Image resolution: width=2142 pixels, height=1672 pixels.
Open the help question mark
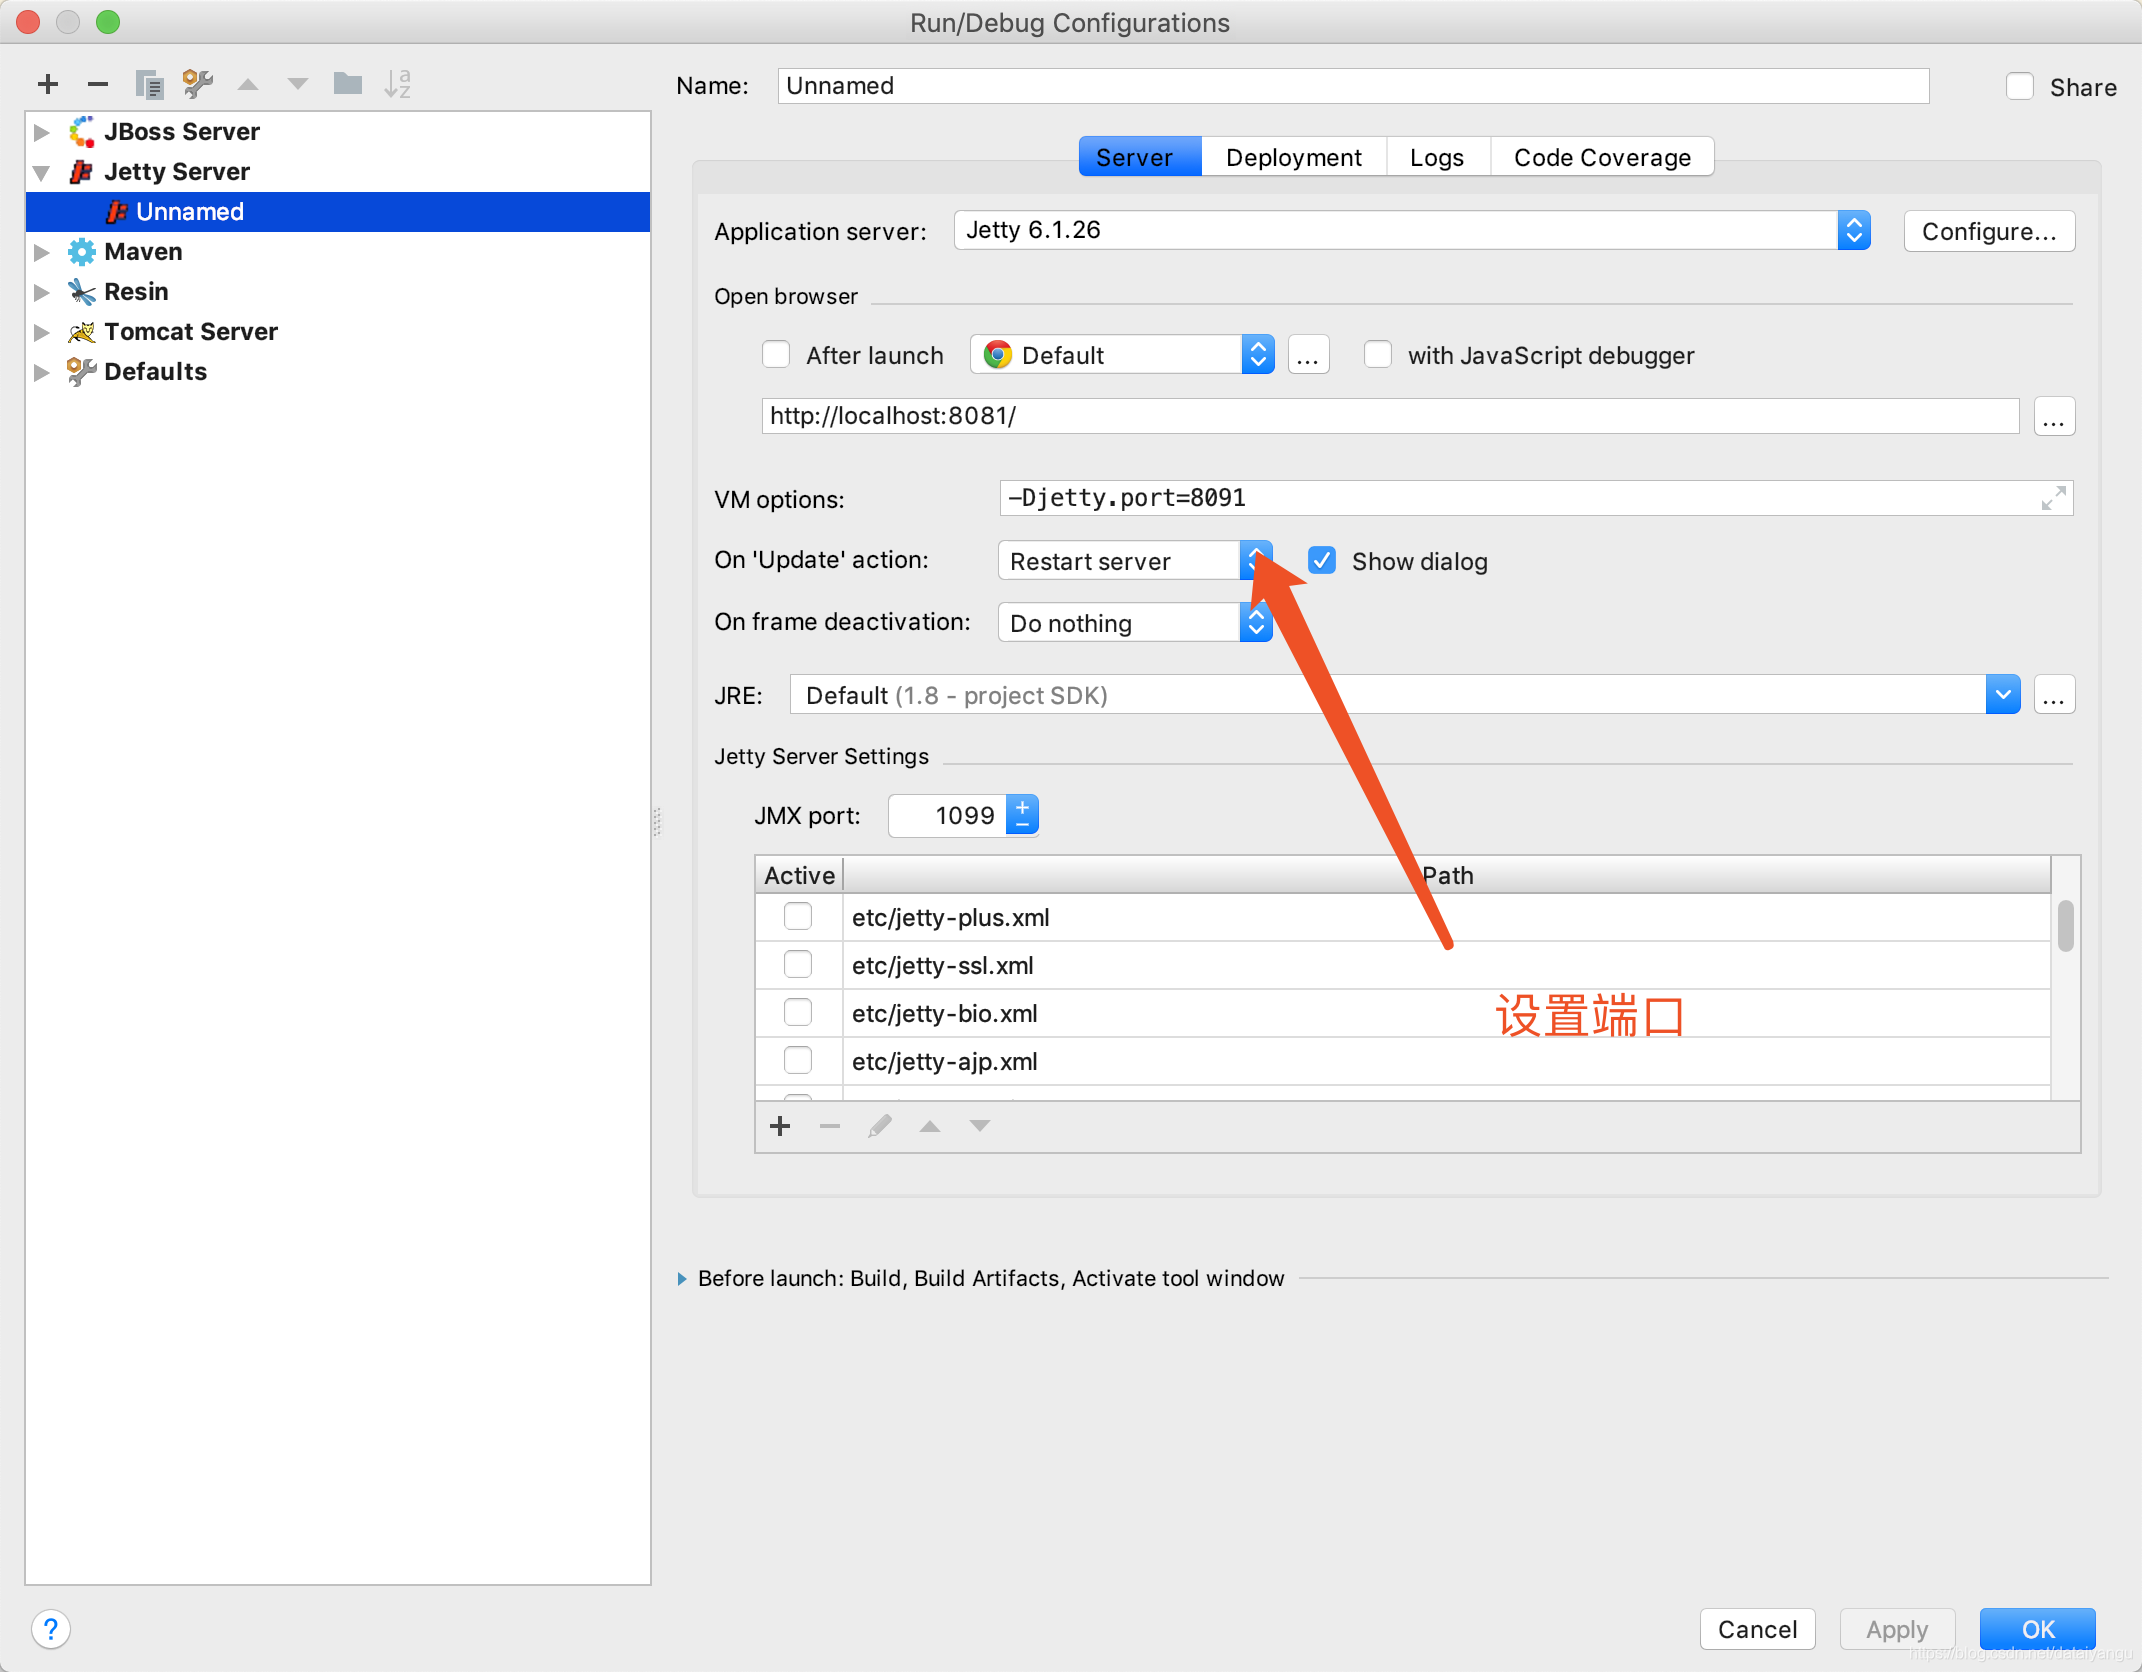click(51, 1629)
